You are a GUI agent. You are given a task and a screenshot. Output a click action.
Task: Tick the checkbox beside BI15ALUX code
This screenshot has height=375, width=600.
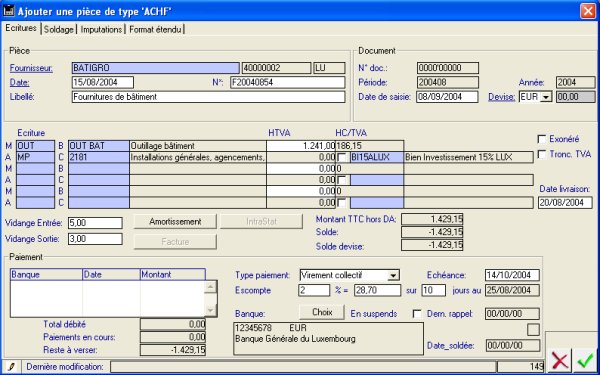coord(342,157)
